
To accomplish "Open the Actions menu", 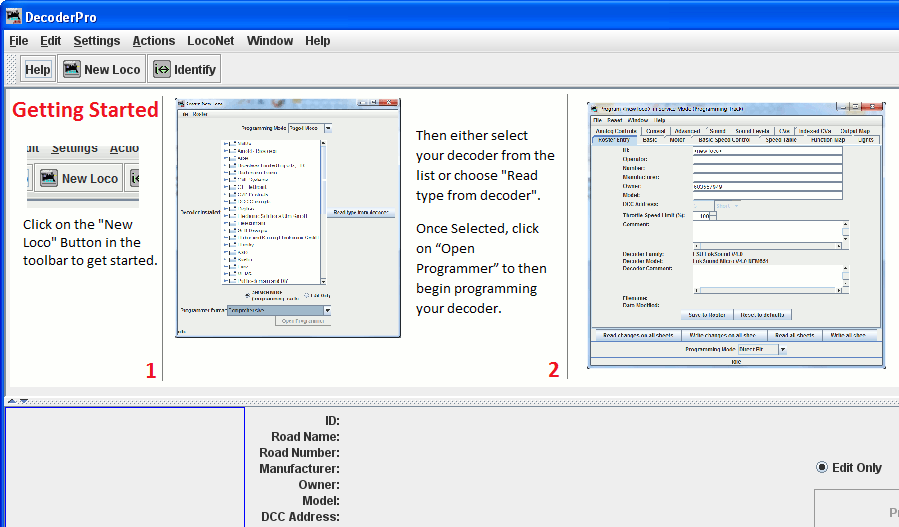I will click(153, 41).
